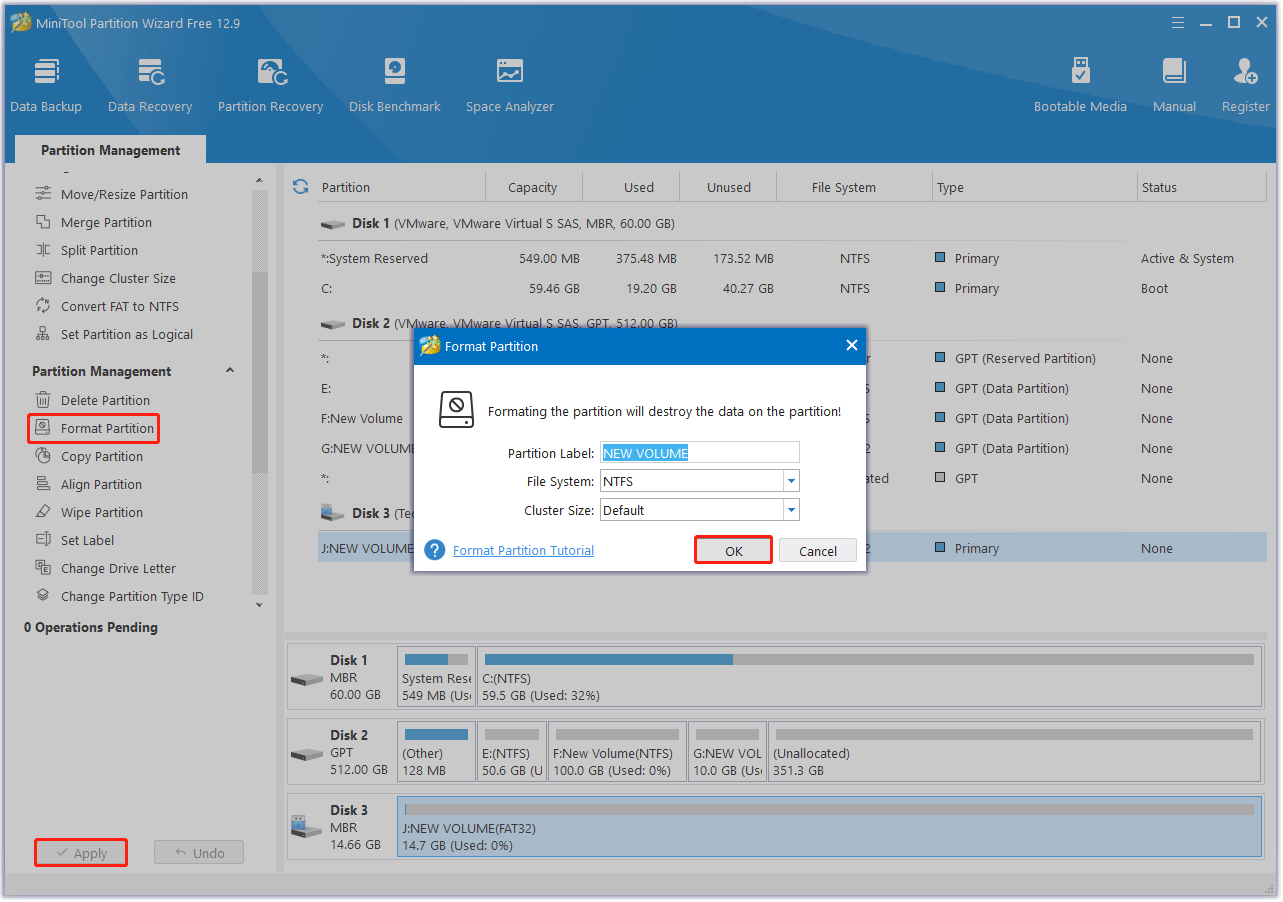Create Bootable Media
Image resolution: width=1283 pixels, height=902 pixels.
pyautogui.click(x=1080, y=86)
